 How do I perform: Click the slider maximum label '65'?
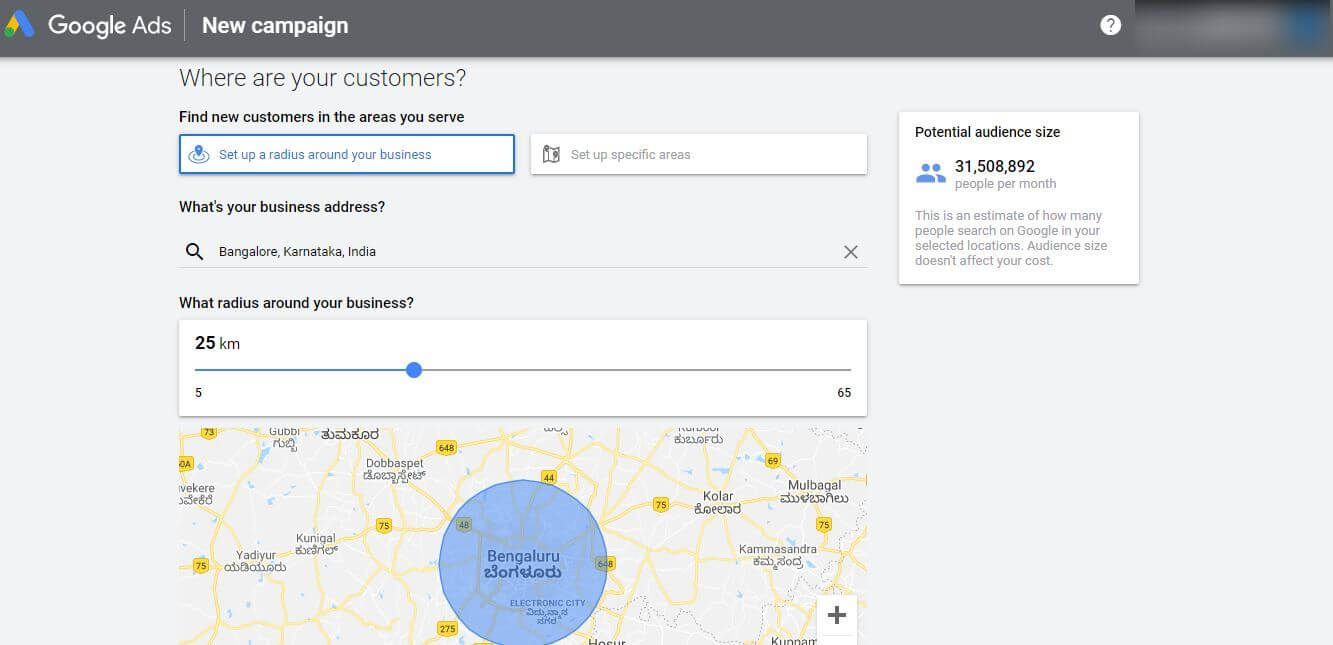(x=844, y=393)
